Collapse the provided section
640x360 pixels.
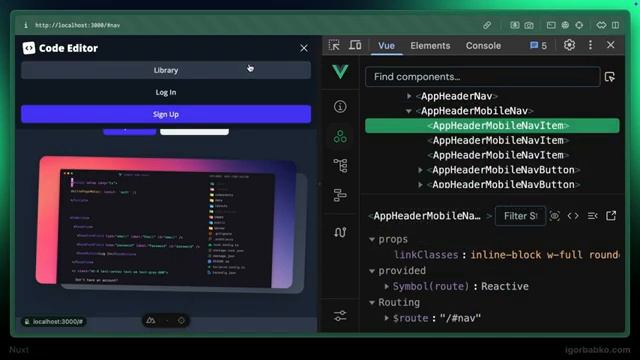[372, 271]
